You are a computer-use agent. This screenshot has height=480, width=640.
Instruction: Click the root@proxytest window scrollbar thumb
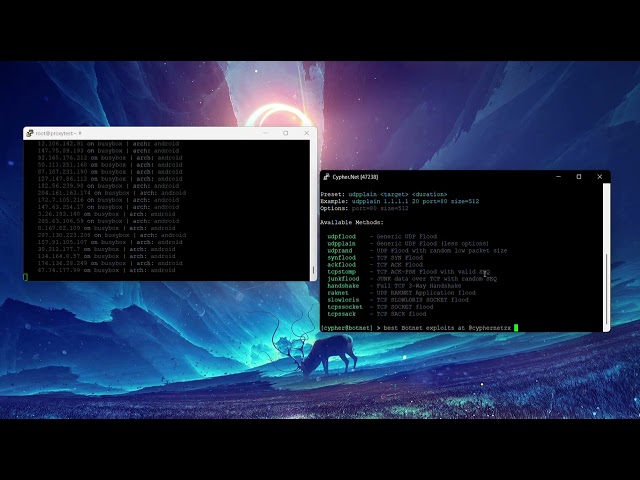coord(313,270)
